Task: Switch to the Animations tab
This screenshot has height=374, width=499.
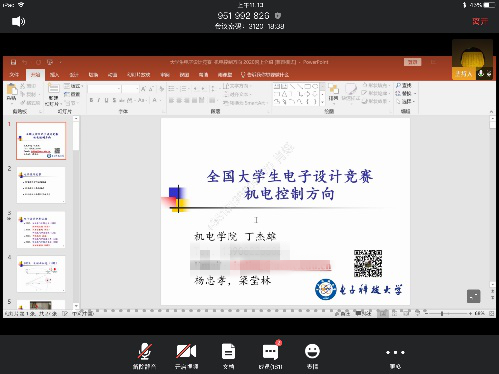Action: (x=113, y=75)
